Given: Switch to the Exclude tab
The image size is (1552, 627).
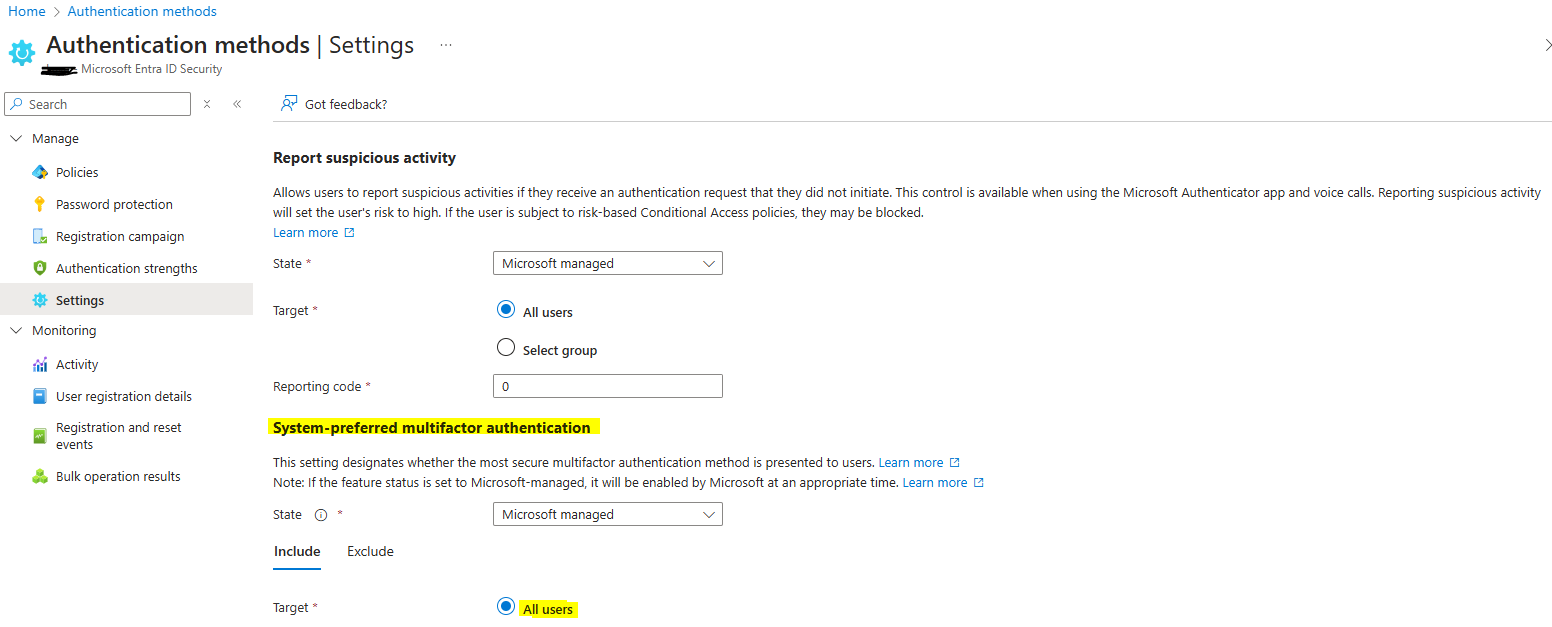Looking at the screenshot, I should [x=370, y=551].
